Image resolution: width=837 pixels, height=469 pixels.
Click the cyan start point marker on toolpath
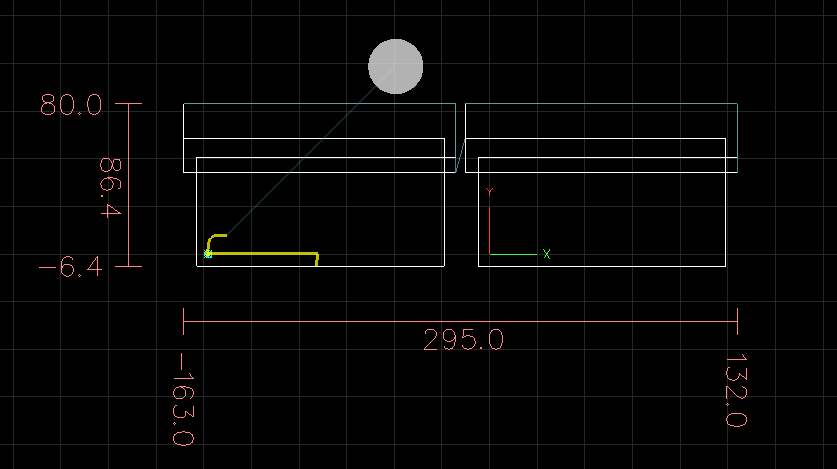[x=208, y=255]
